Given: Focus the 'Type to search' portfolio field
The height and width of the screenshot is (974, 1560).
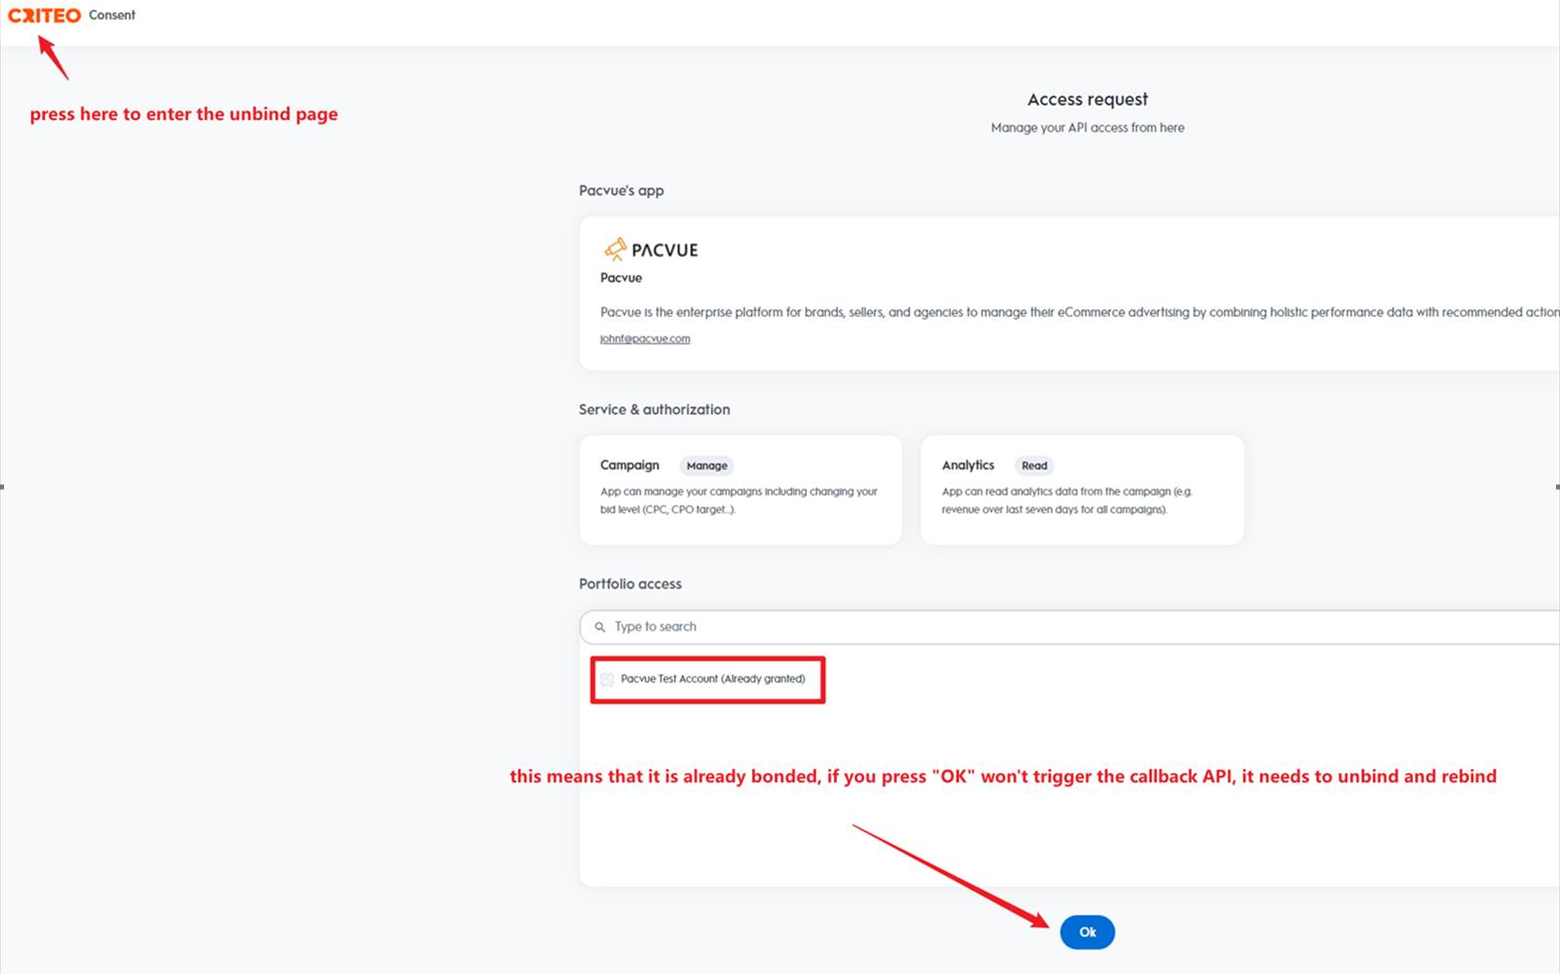Looking at the screenshot, I should click(1070, 627).
